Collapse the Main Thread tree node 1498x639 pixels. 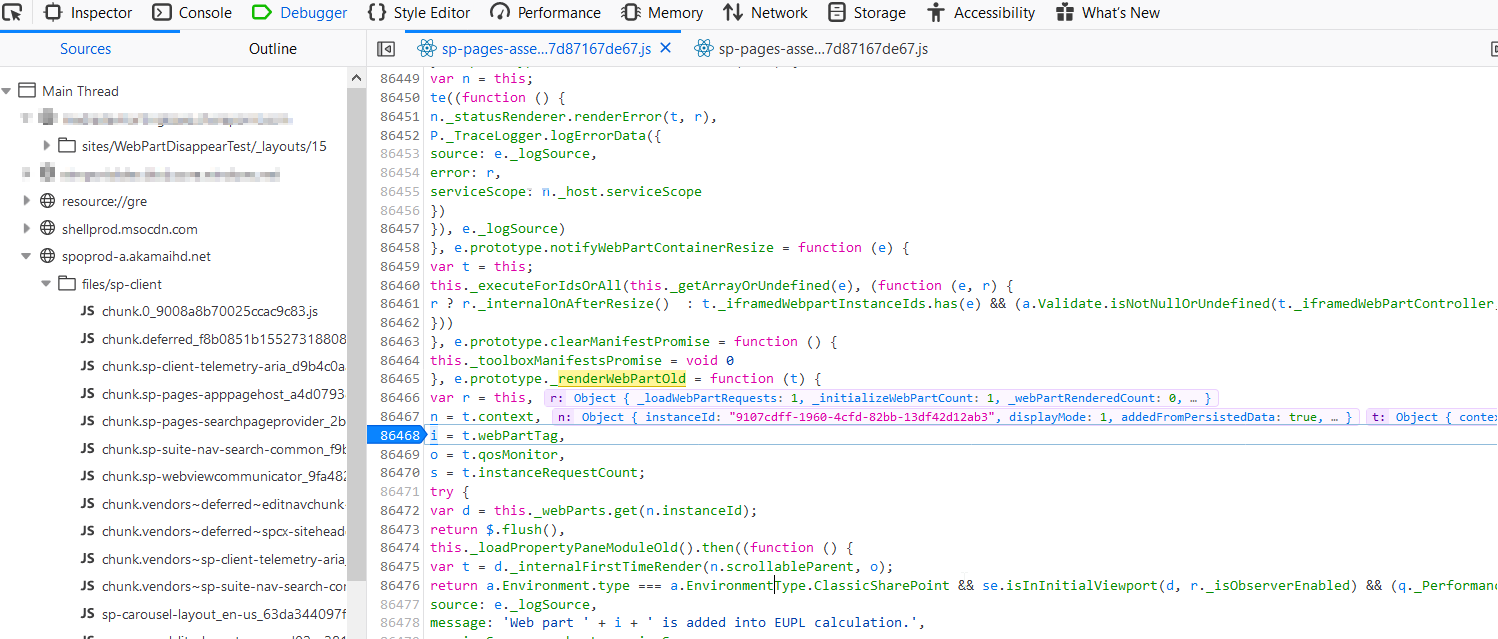6,91
